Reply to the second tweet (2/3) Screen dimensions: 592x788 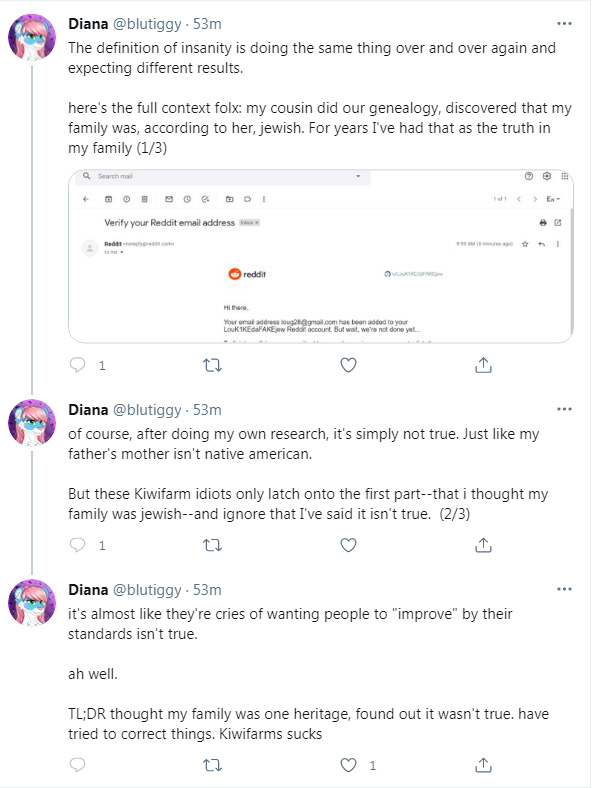77,545
